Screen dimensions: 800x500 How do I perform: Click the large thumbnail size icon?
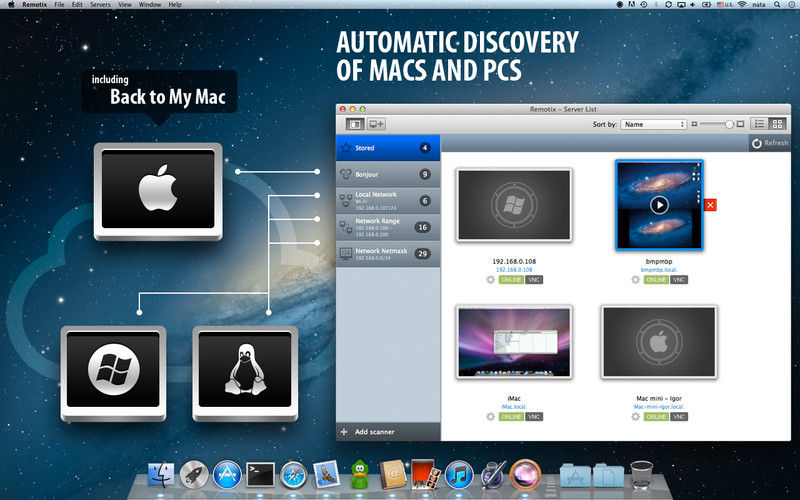pyautogui.click(x=741, y=124)
